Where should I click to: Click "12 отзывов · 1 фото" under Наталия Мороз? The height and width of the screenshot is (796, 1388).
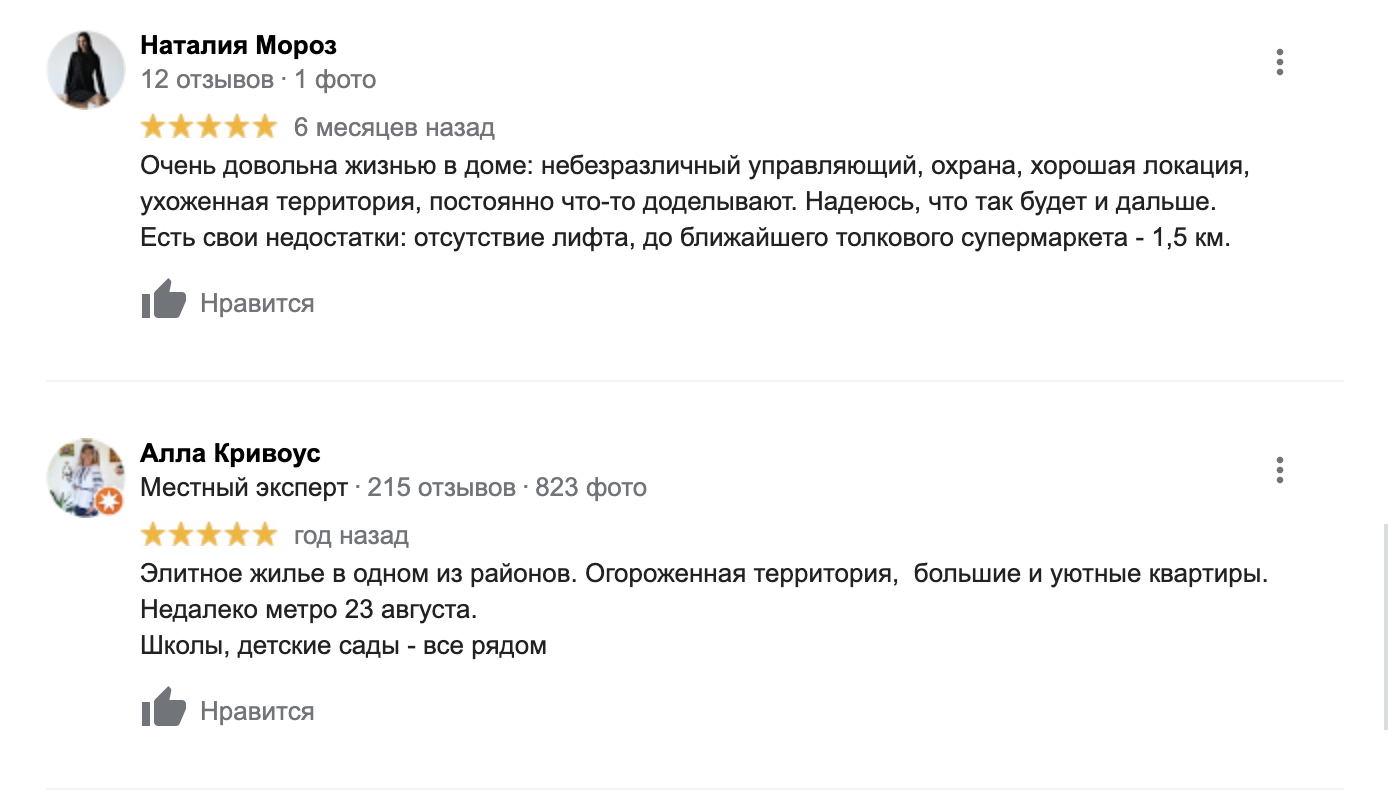(x=258, y=79)
